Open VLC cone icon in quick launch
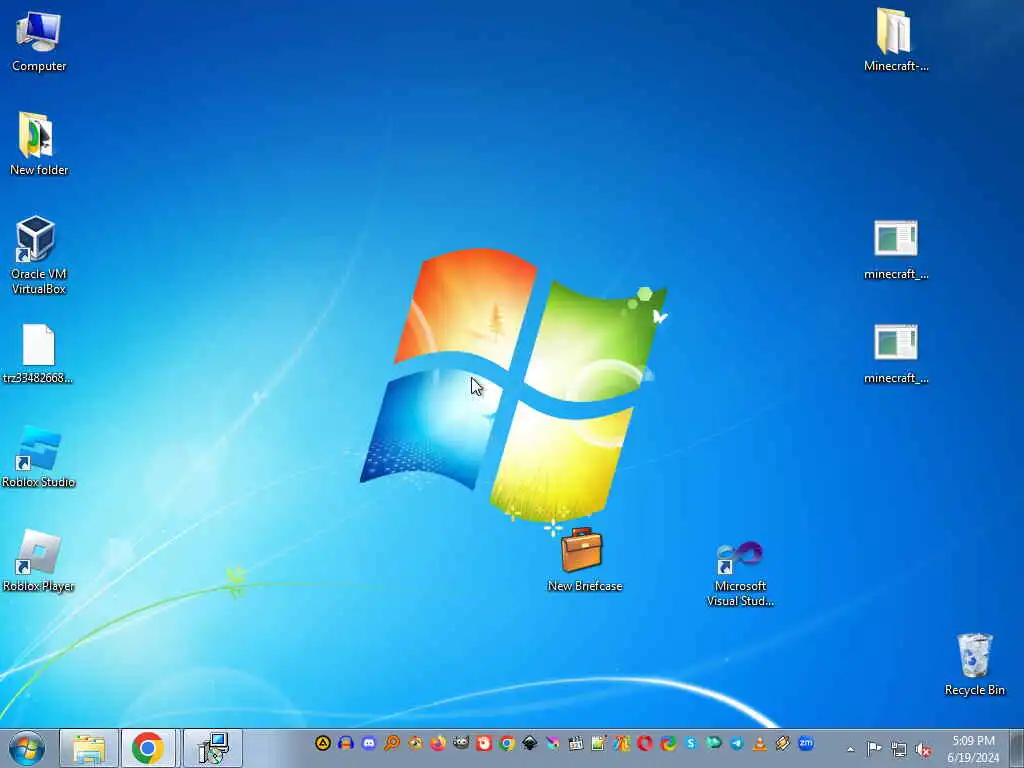 [760, 743]
